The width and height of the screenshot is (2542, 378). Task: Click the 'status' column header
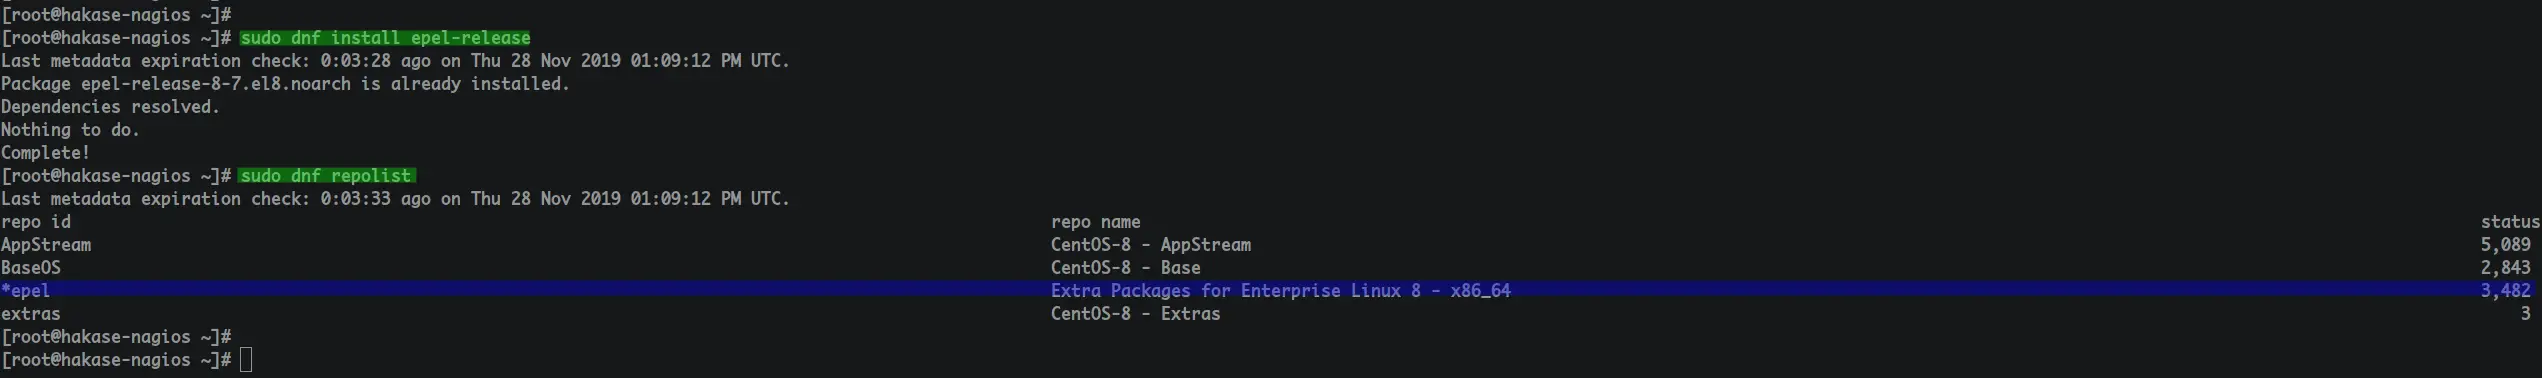pyautogui.click(x=2510, y=222)
